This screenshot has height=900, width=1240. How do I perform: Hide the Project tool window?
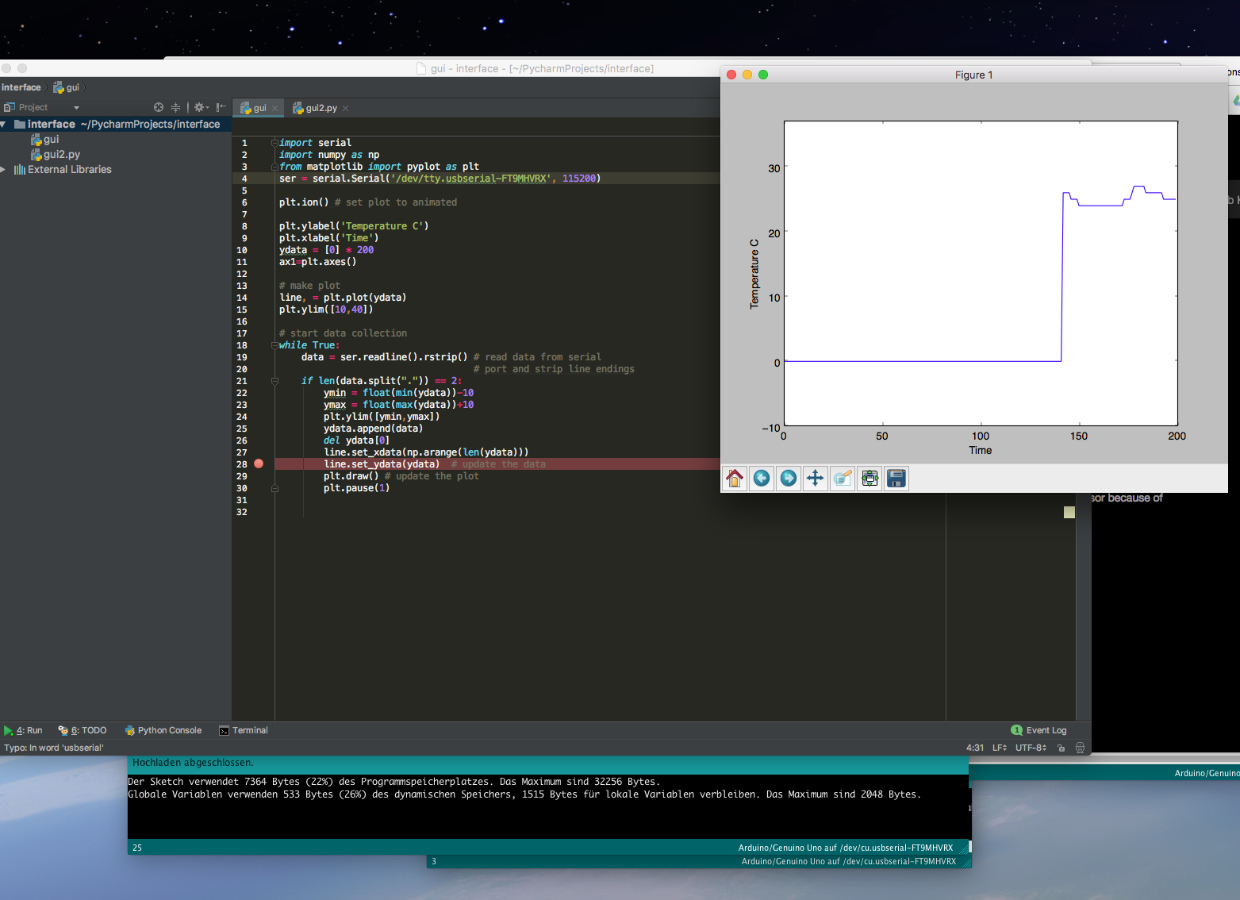coord(220,107)
